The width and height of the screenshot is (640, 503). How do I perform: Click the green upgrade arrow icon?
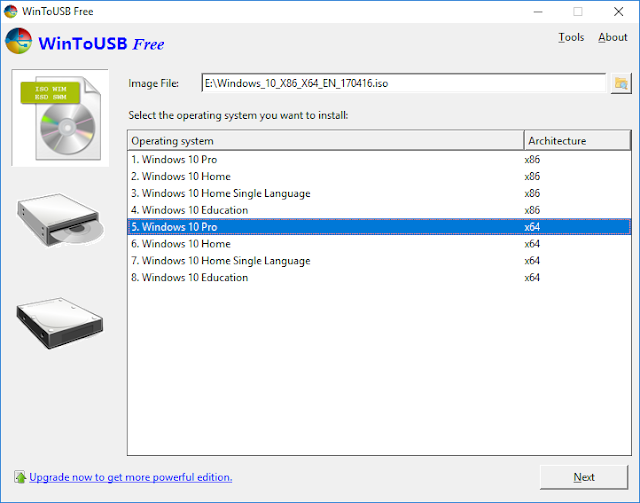[x=20, y=477]
